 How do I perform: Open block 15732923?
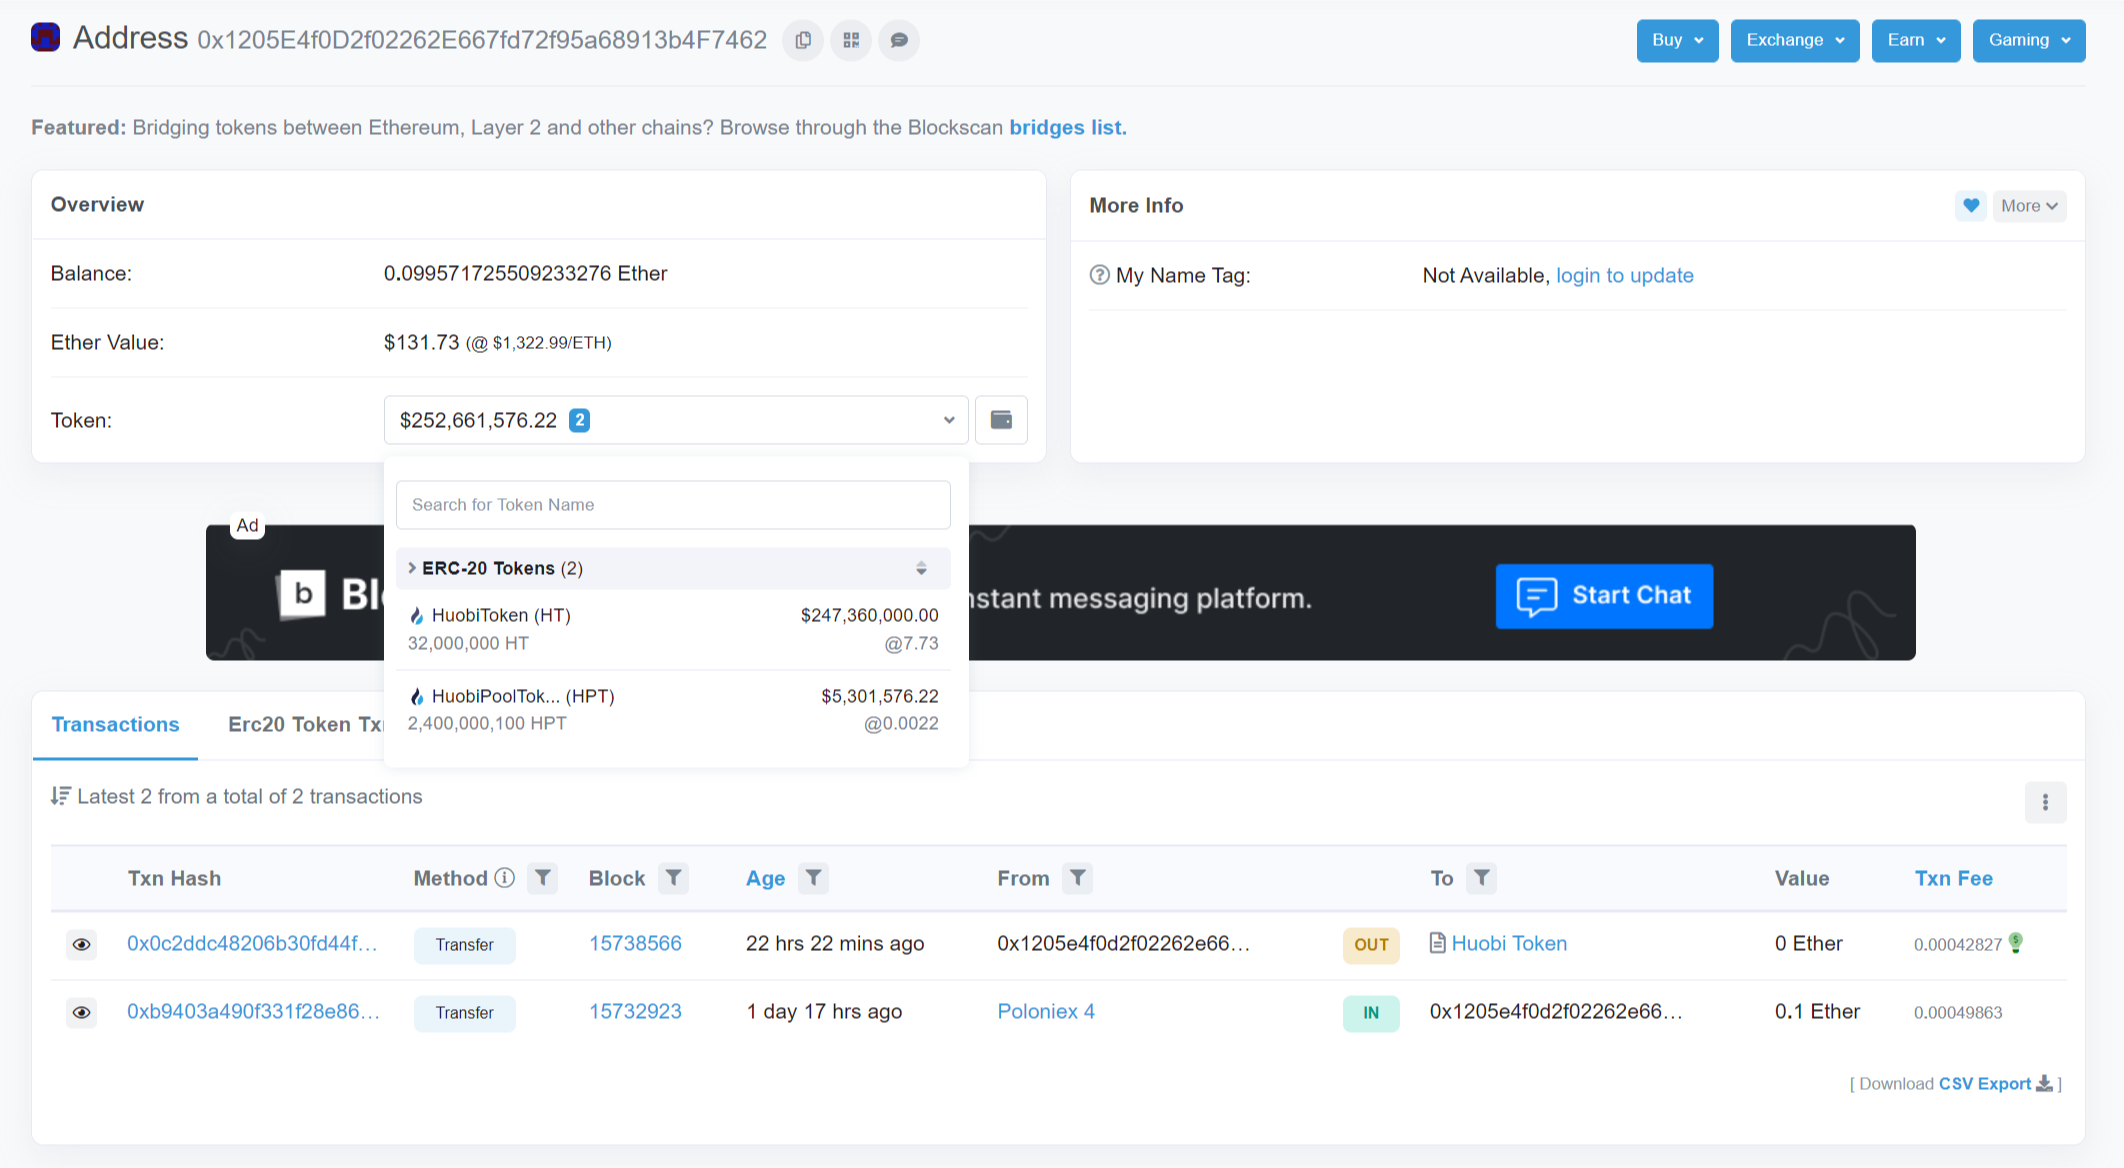(x=635, y=1011)
